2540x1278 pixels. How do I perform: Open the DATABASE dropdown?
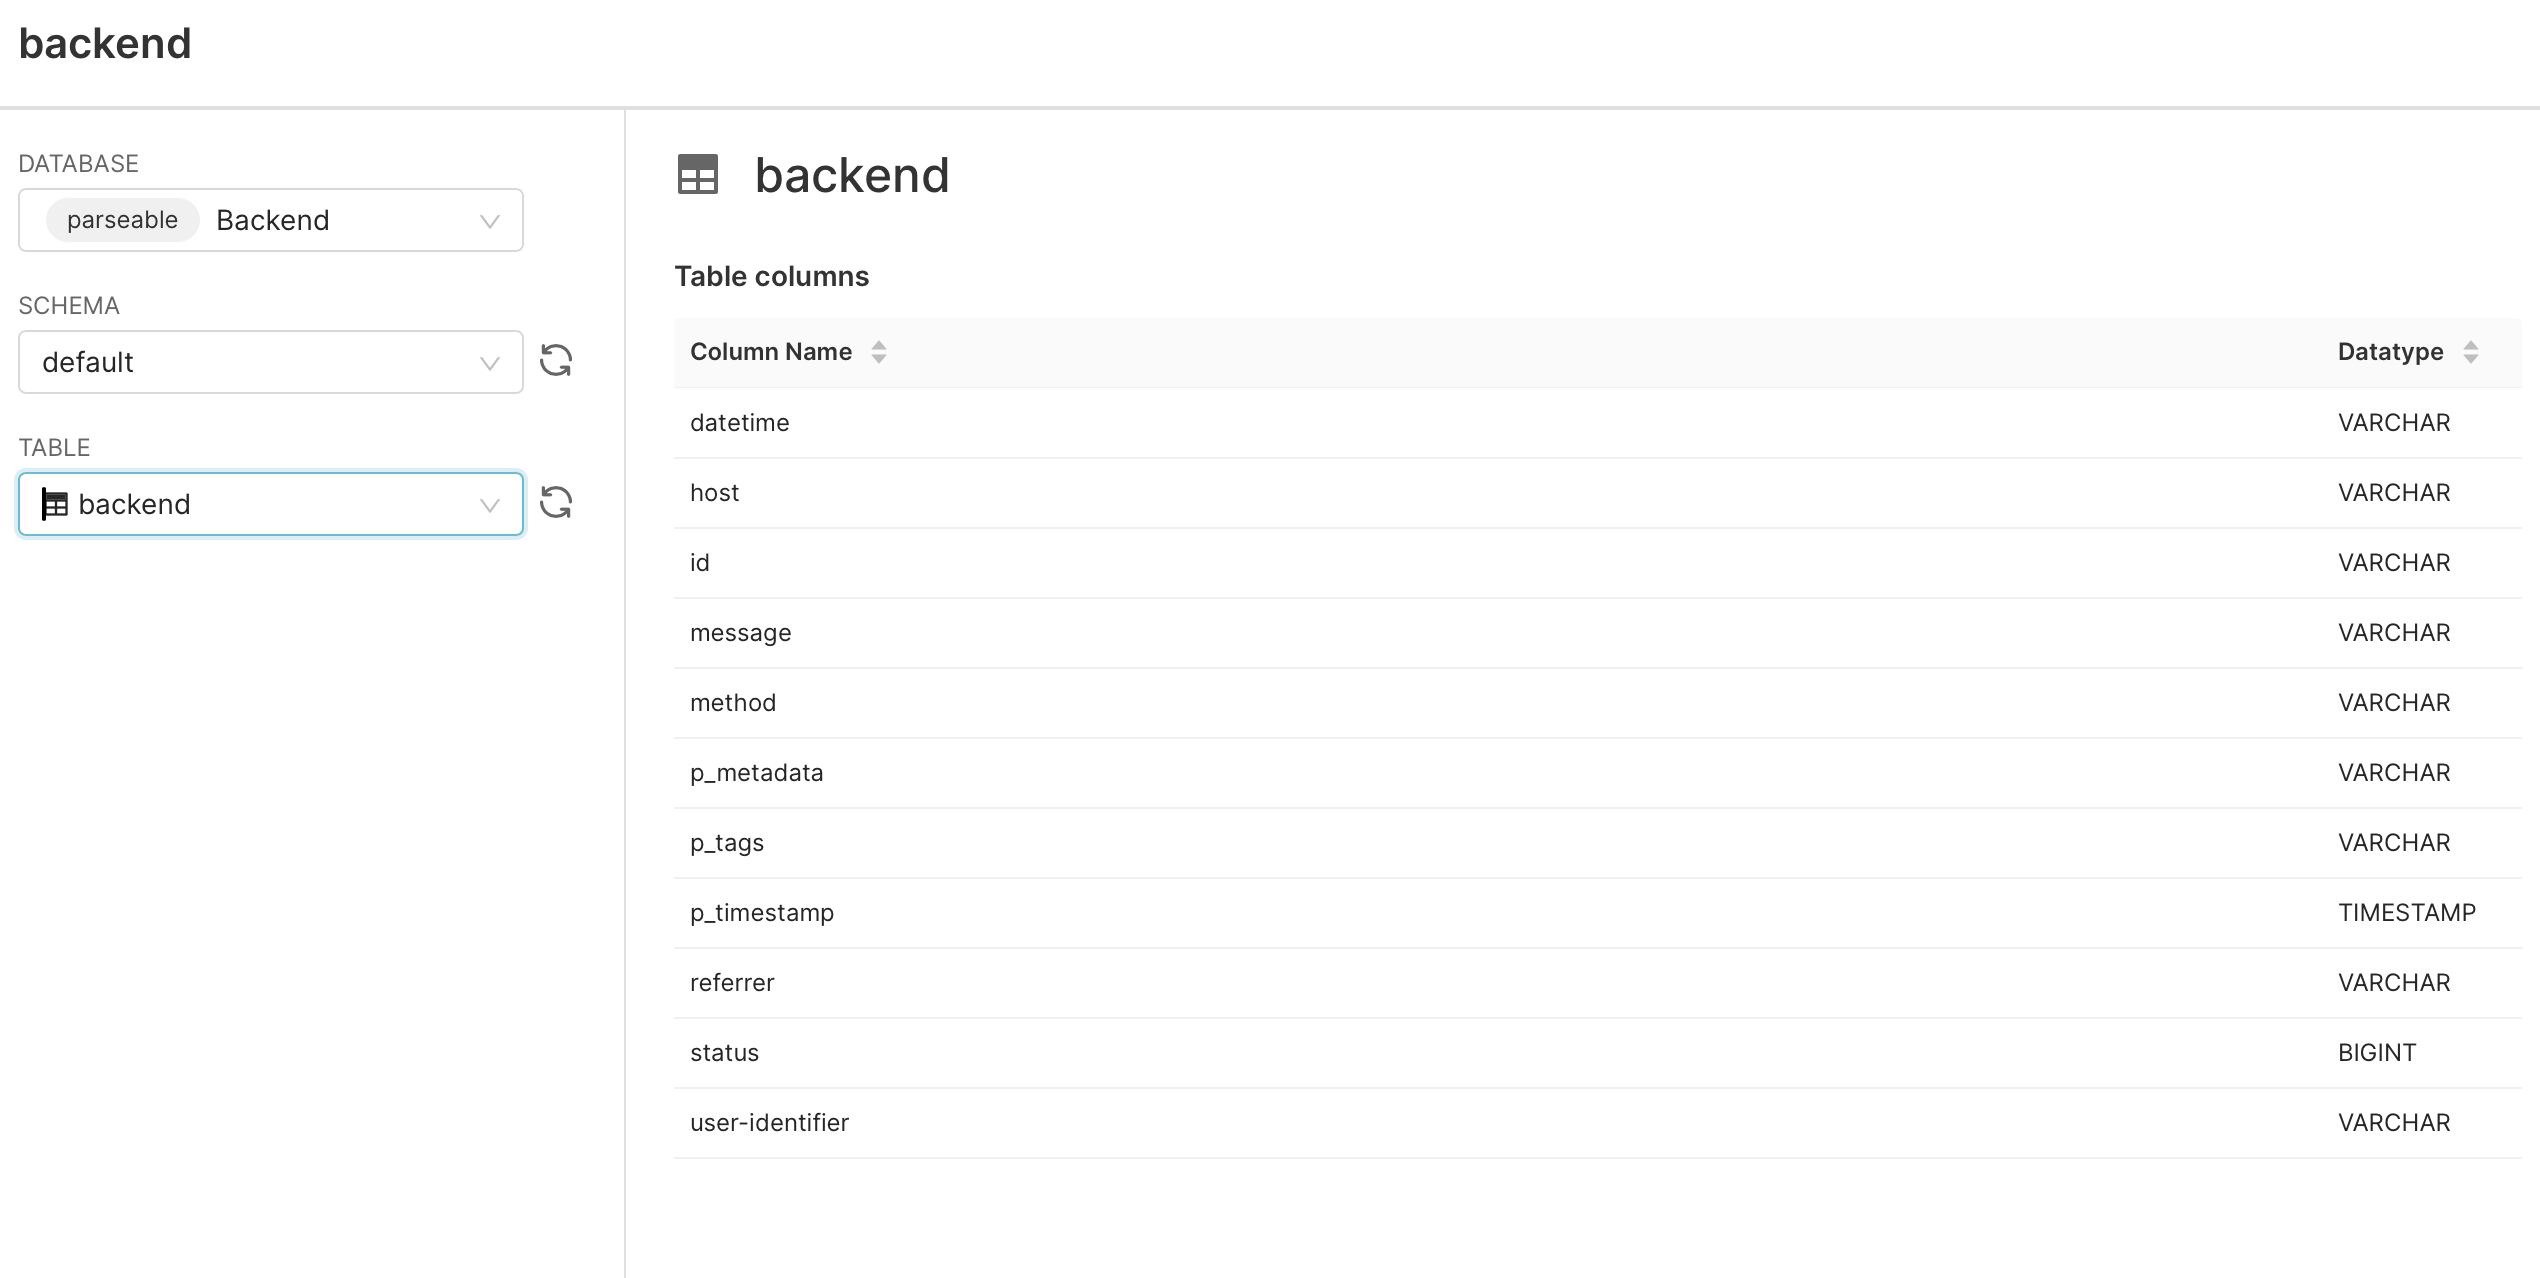tap(488, 220)
